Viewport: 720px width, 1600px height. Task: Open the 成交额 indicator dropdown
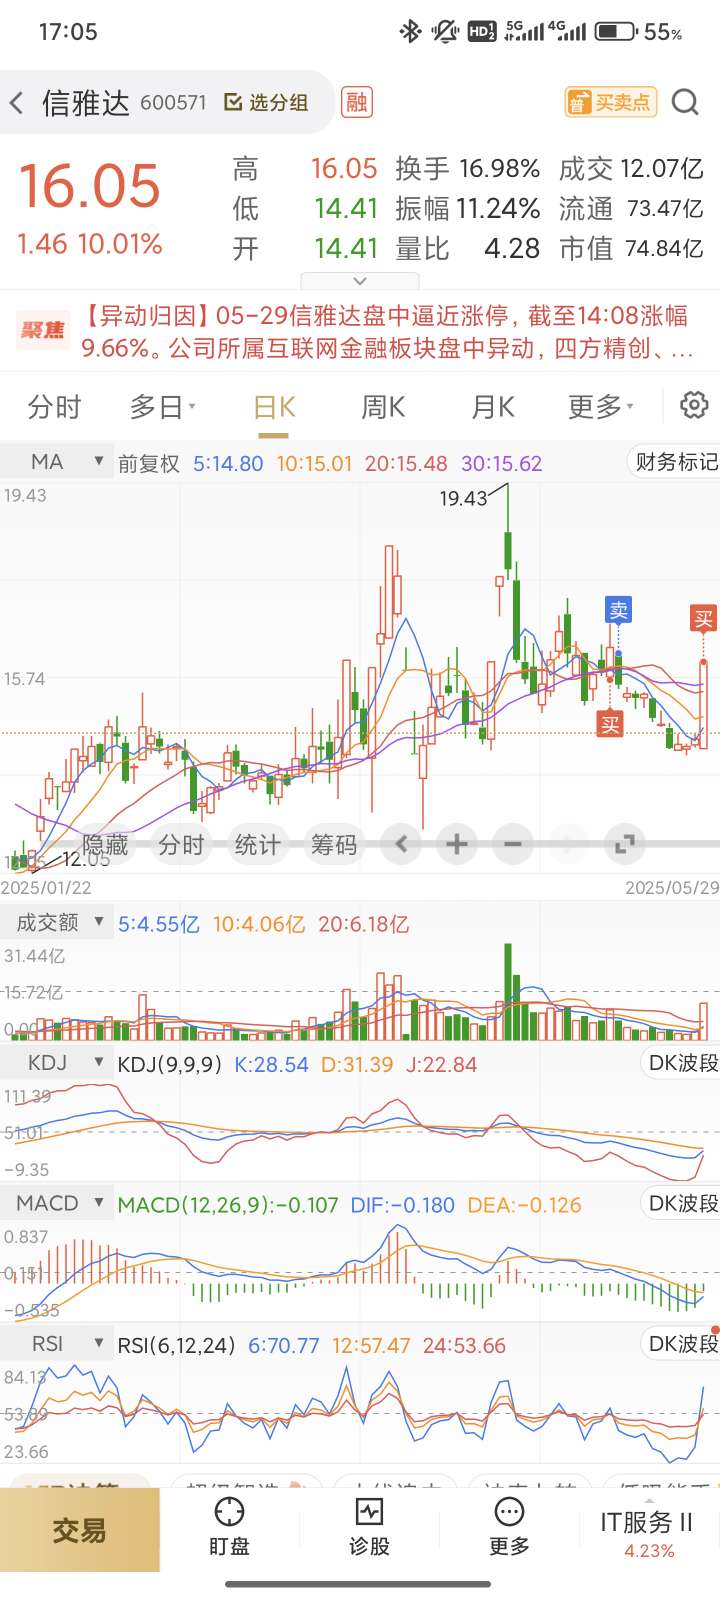56,922
